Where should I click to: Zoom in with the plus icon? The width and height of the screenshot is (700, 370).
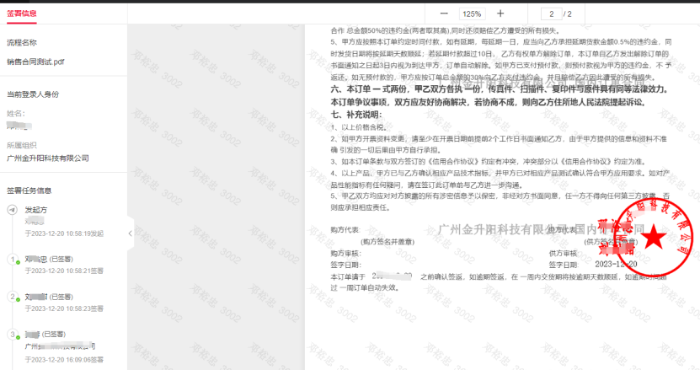(x=500, y=14)
